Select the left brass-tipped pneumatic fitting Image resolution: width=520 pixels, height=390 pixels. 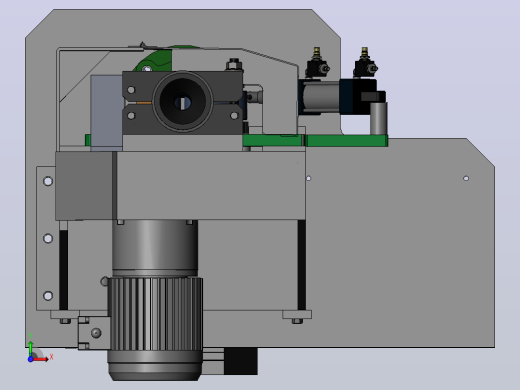317,63
